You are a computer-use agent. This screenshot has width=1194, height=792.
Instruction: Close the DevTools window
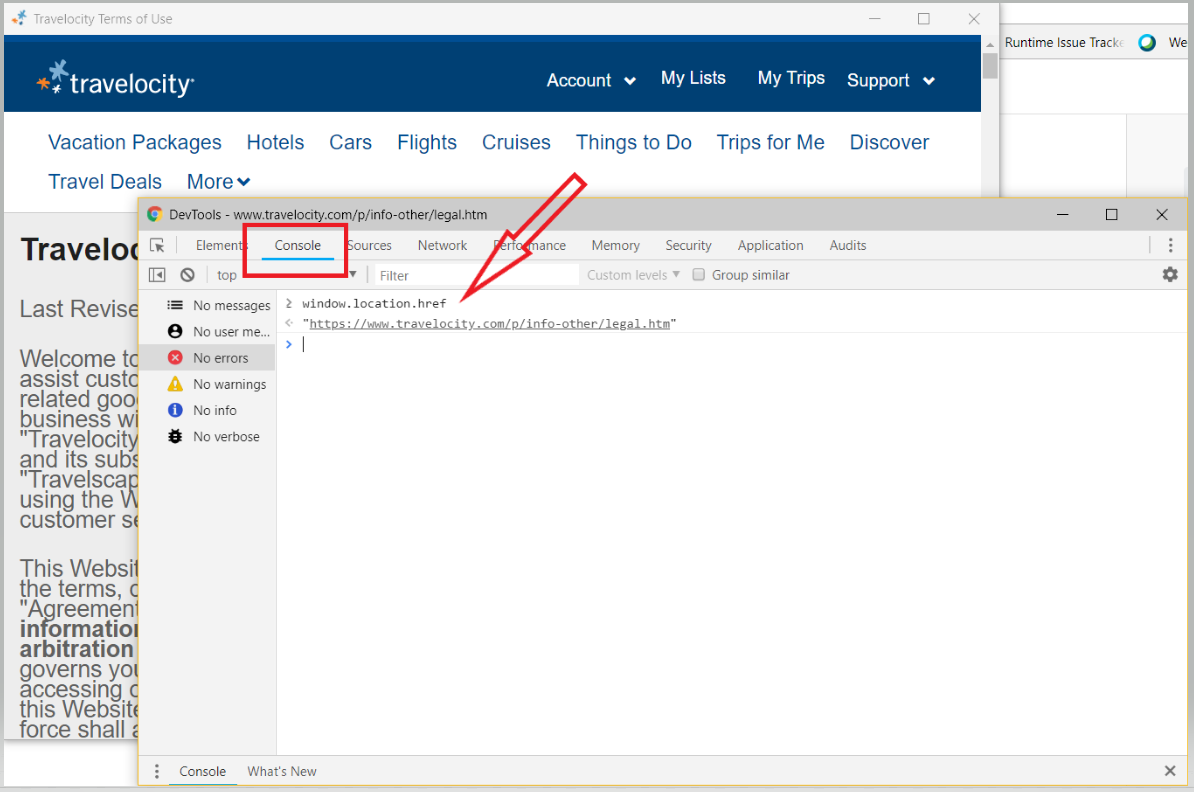pos(1162,215)
